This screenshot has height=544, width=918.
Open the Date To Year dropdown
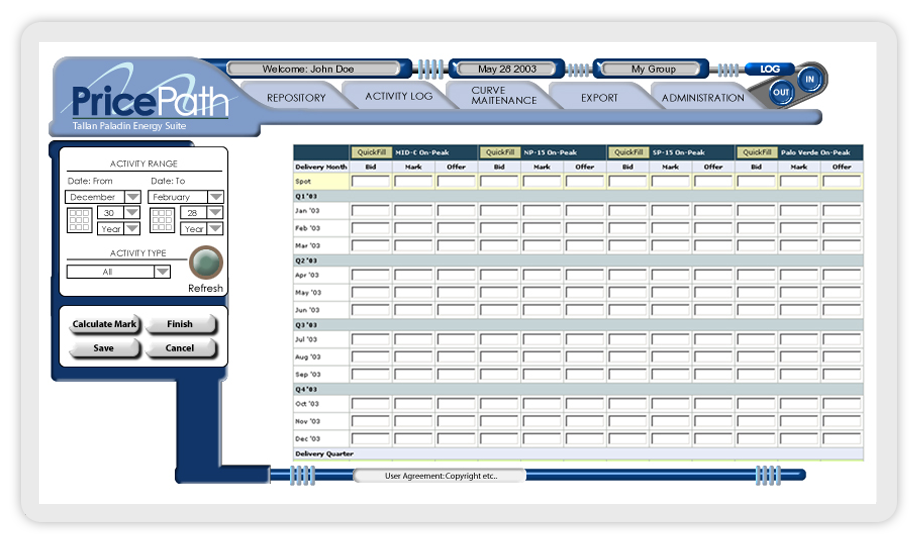tap(215, 228)
